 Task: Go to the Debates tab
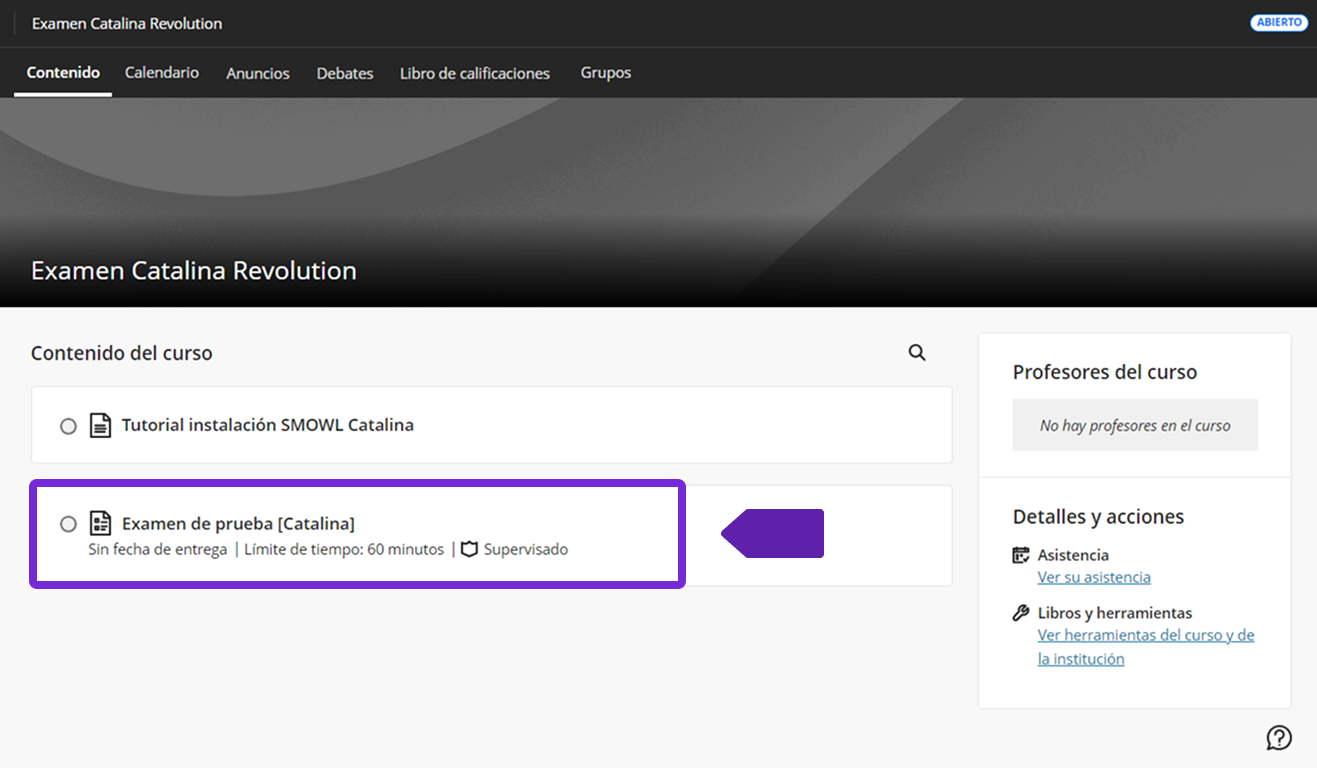pyautogui.click(x=345, y=74)
